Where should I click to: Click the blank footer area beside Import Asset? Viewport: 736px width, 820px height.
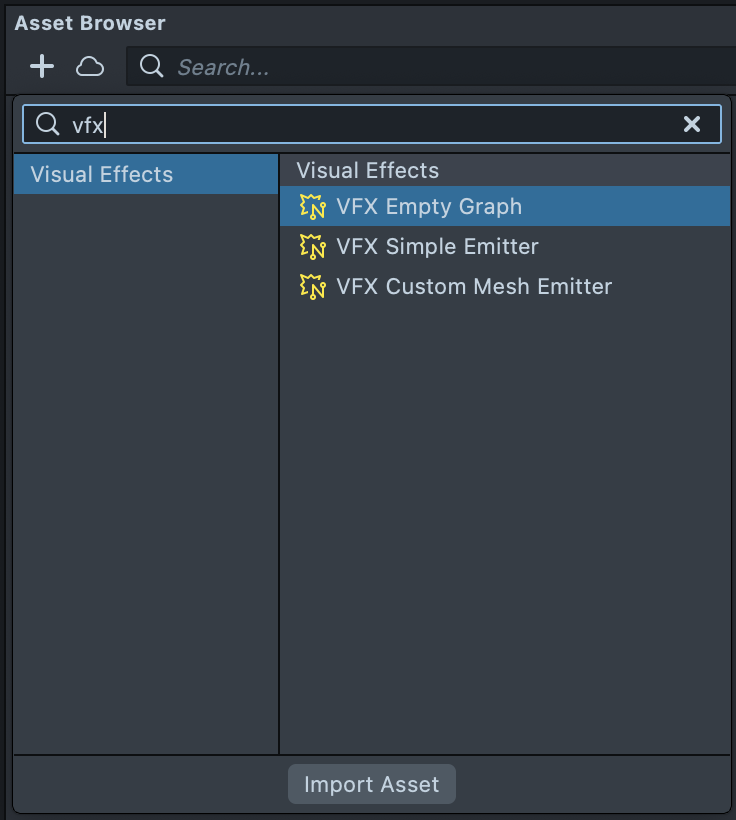point(600,784)
